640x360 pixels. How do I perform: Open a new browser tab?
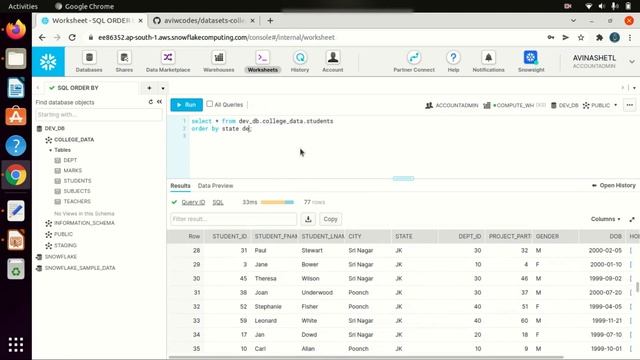pyautogui.click(x=270, y=20)
